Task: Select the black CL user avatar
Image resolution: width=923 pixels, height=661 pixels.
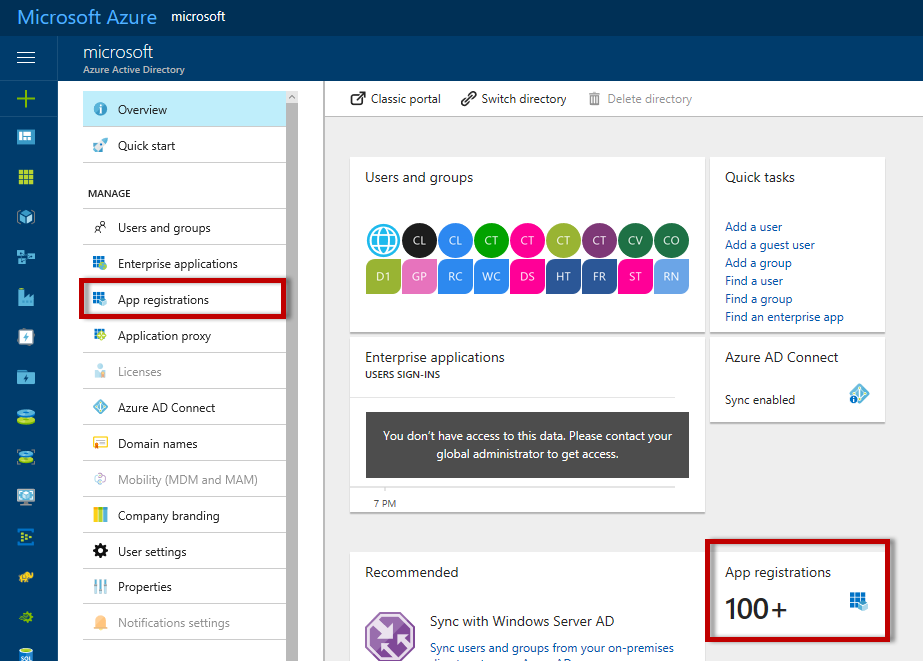Action: pos(419,240)
